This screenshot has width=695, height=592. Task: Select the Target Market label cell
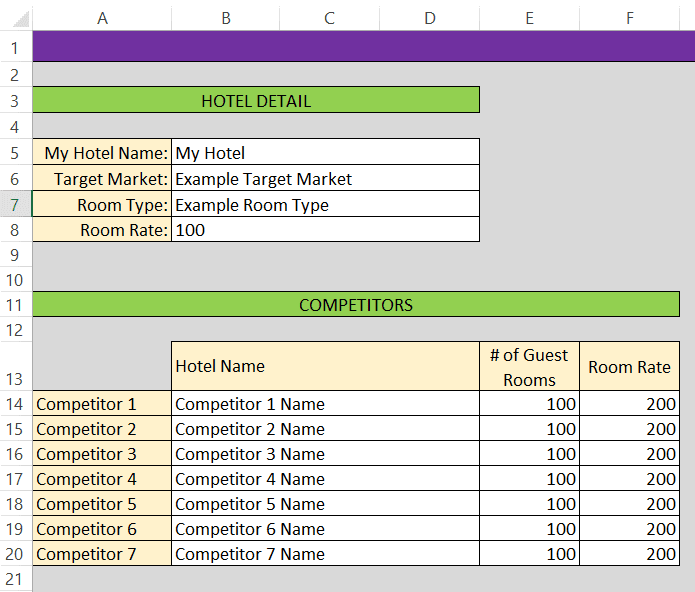(102, 179)
